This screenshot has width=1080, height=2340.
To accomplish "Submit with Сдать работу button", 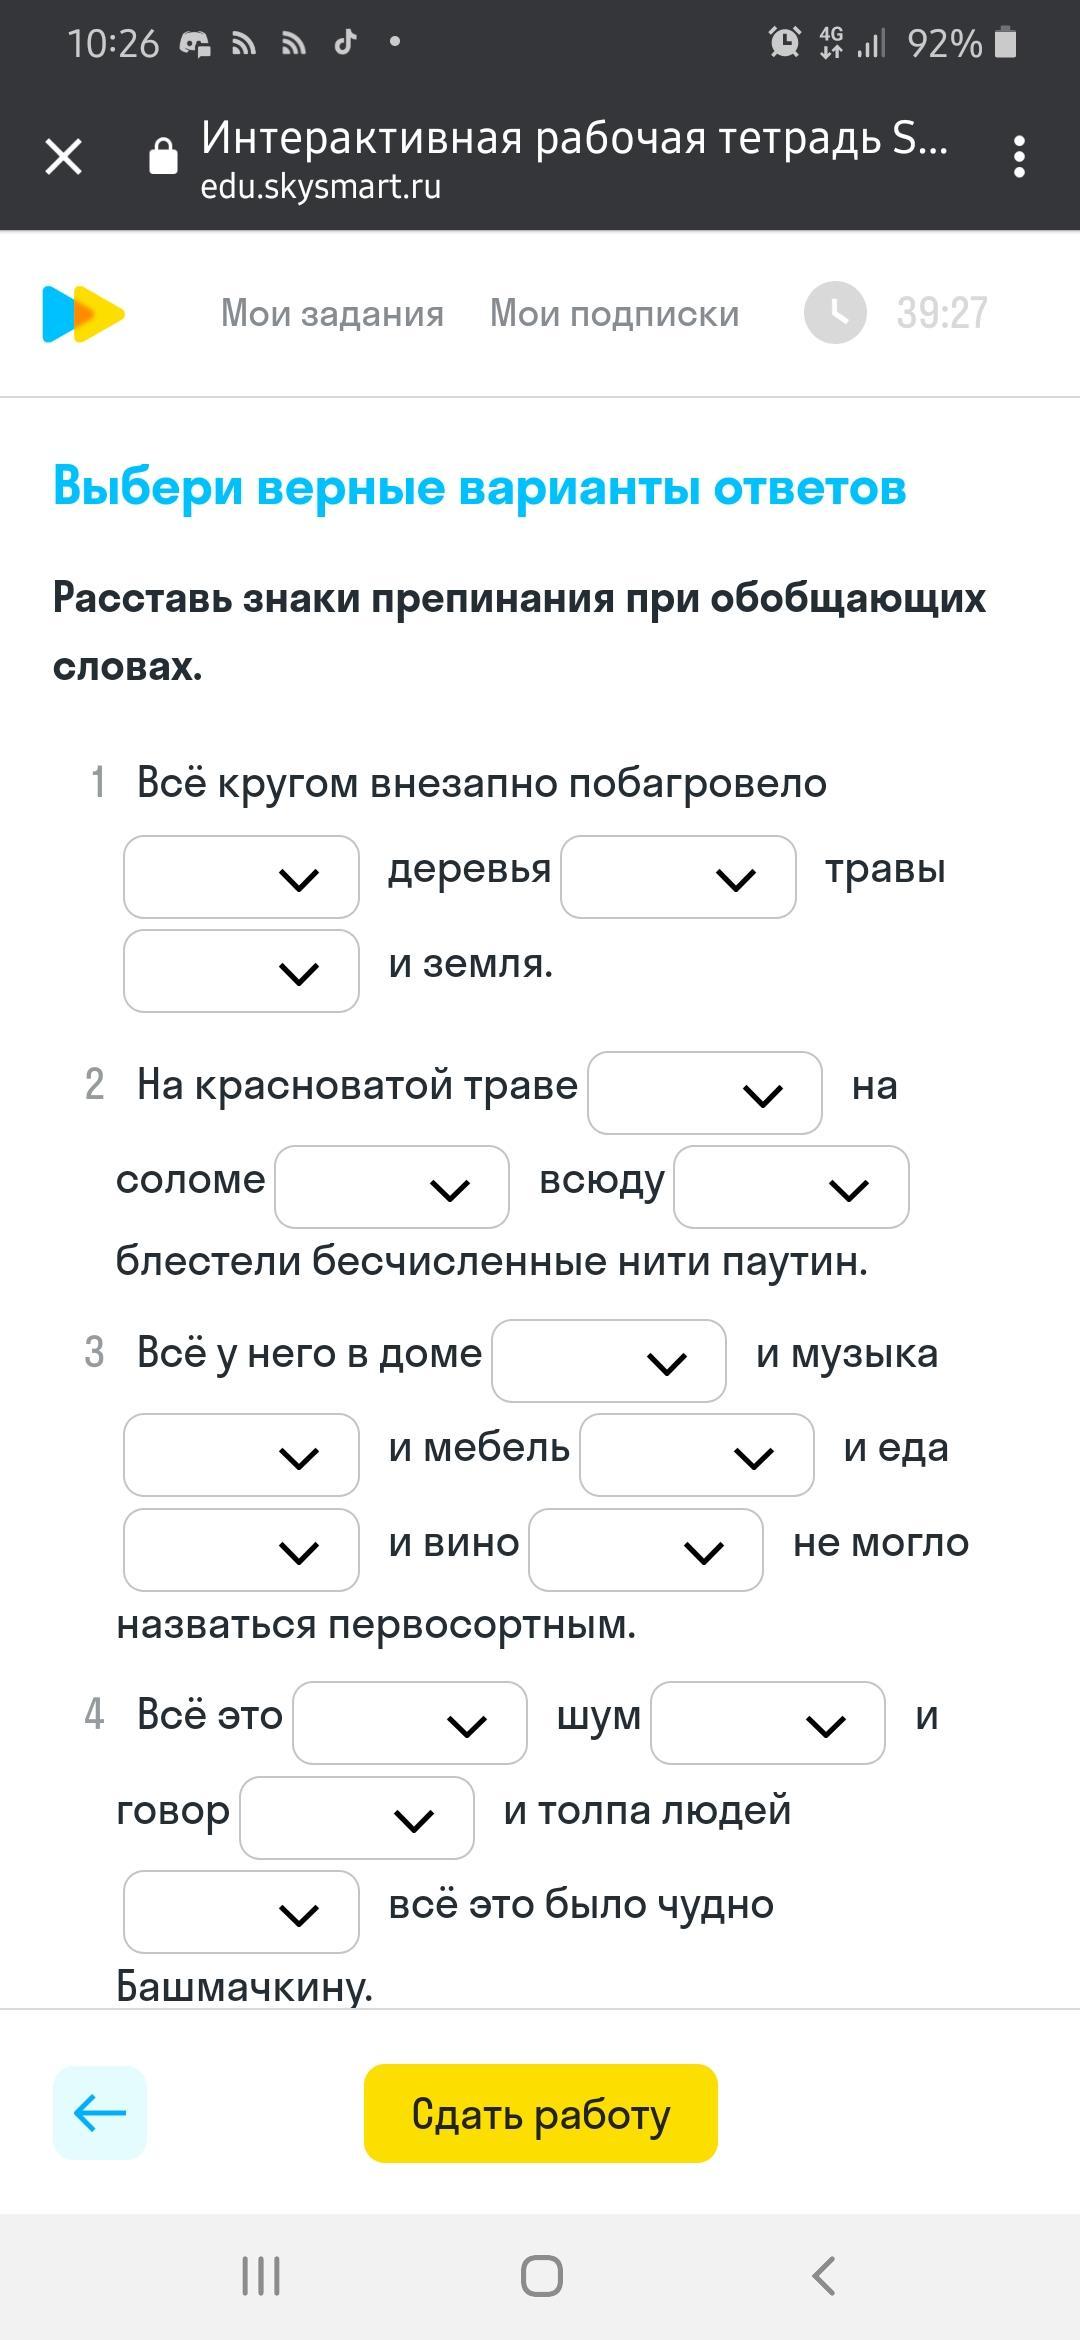I will point(541,2113).
